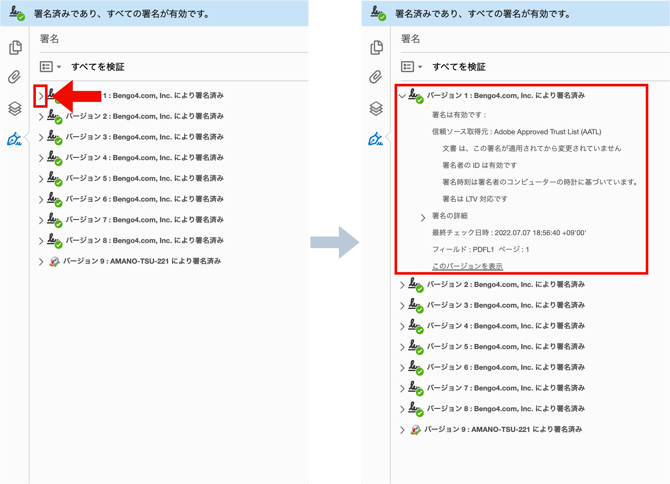670x484 pixels.
Task: Click バージョン 9 timestamp icon in right panel
Action: pyautogui.click(x=415, y=430)
